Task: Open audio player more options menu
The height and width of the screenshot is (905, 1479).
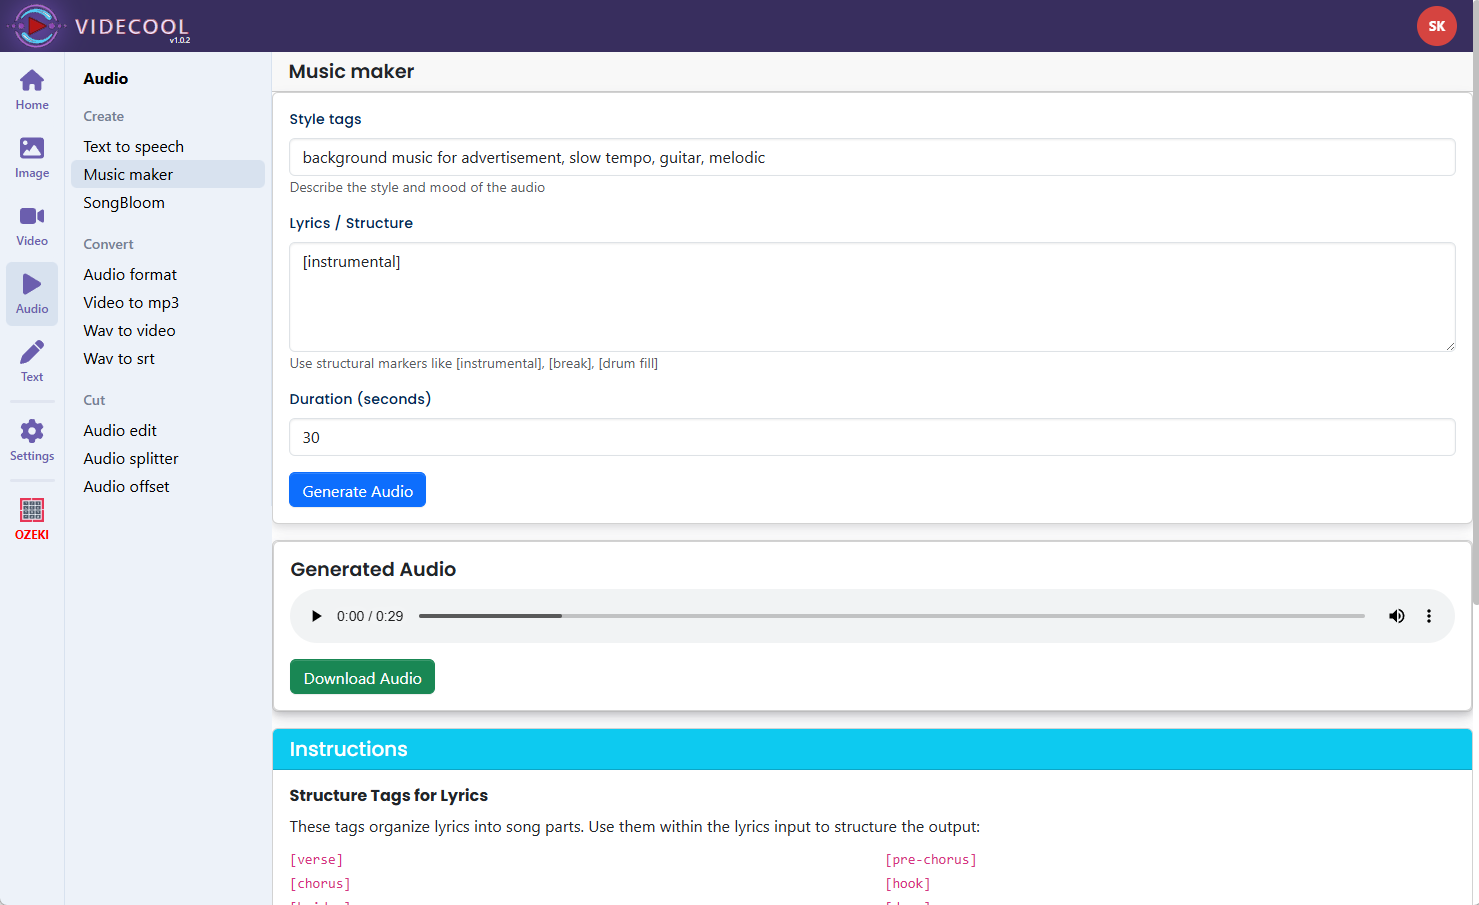Action: pos(1429,616)
